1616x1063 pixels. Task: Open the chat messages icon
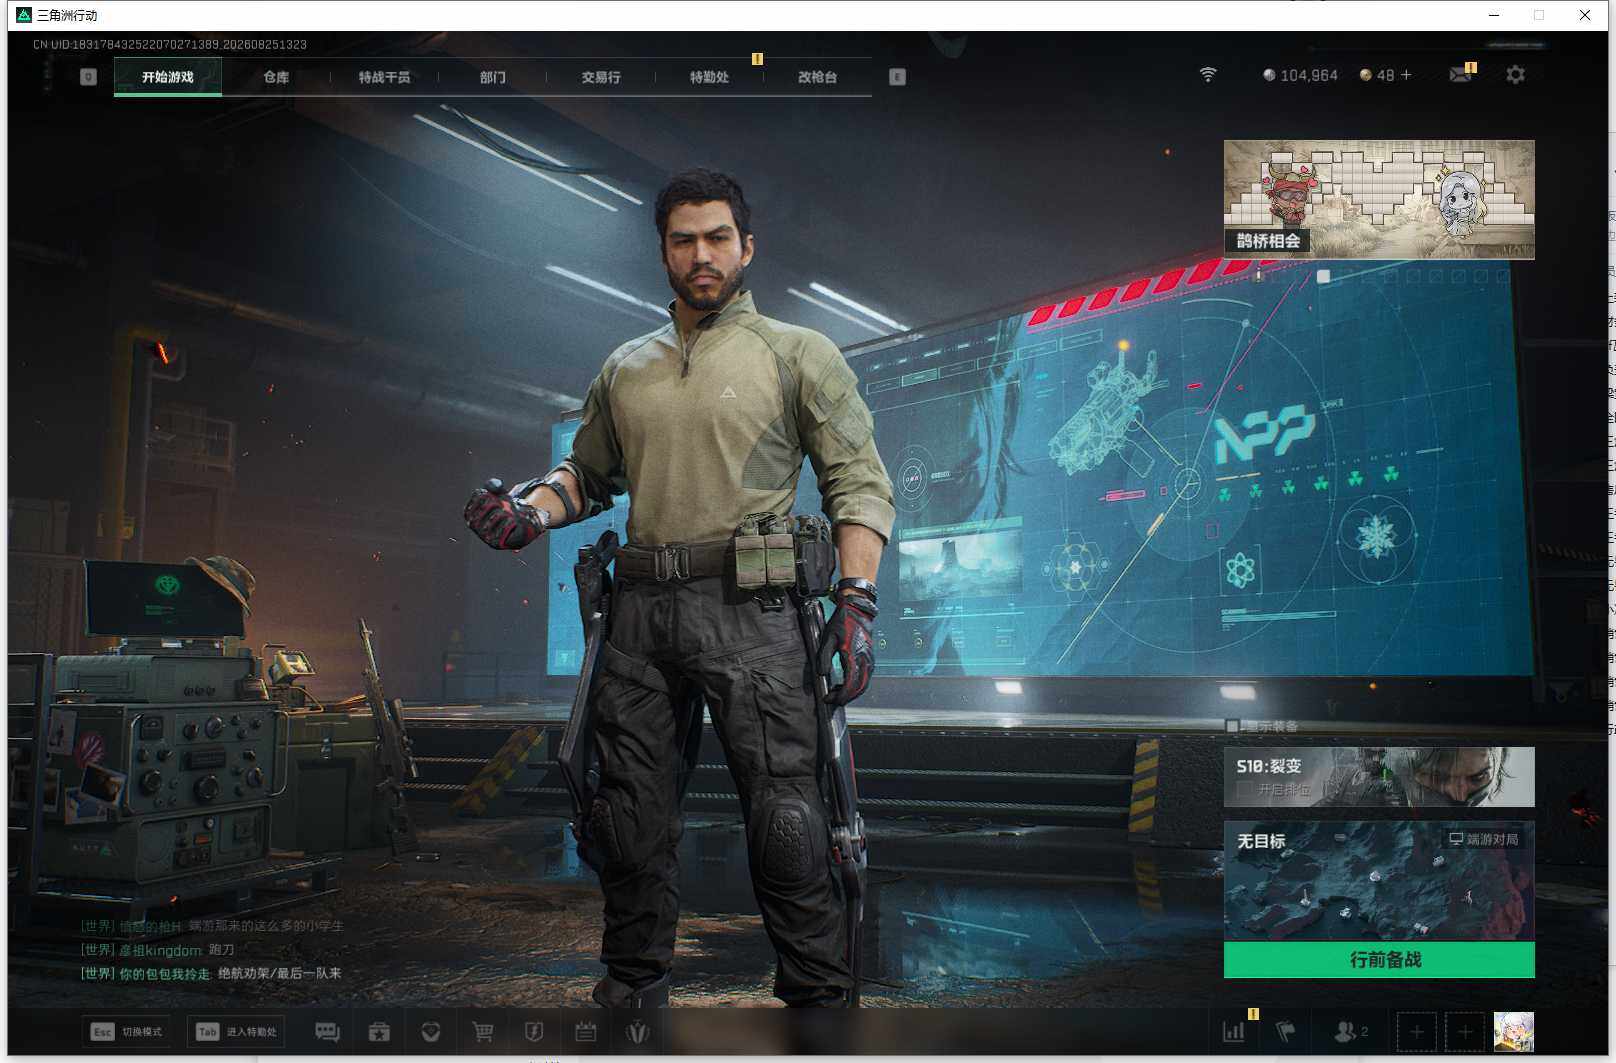(x=327, y=1031)
